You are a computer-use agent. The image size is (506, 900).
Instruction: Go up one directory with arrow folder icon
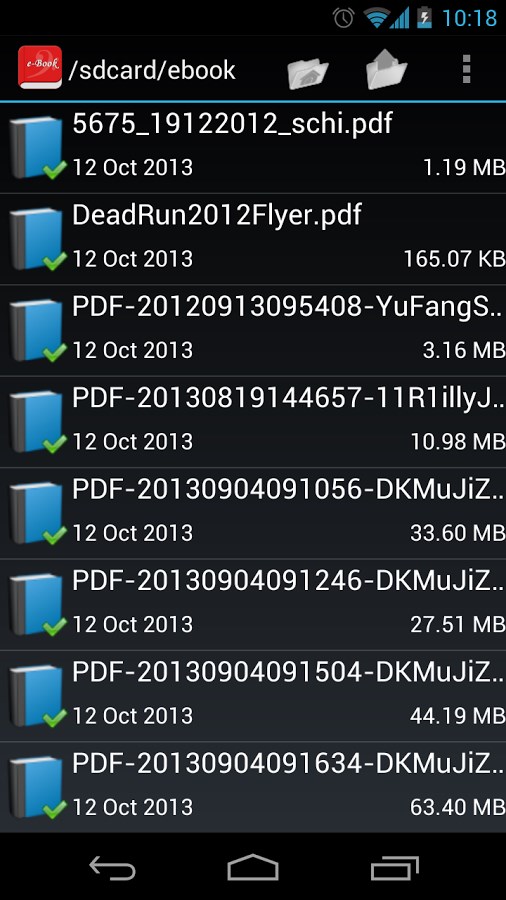pyautogui.click(x=387, y=69)
